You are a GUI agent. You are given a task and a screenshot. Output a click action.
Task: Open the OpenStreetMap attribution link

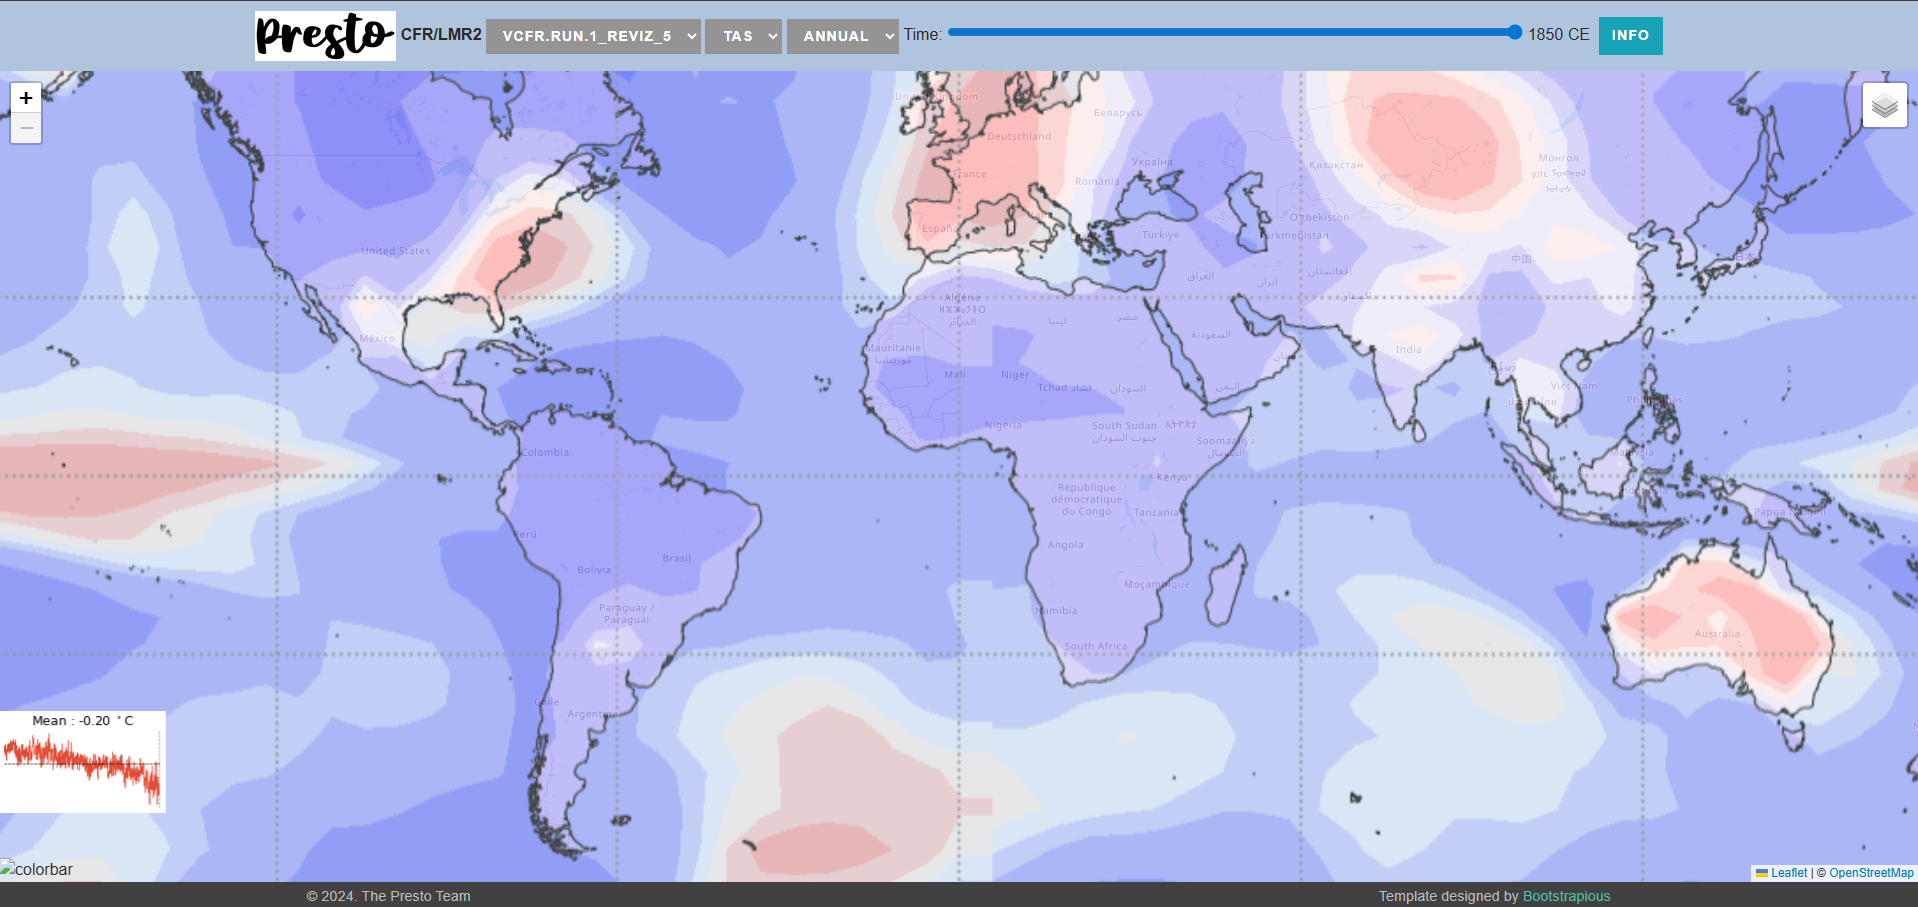click(1871, 873)
